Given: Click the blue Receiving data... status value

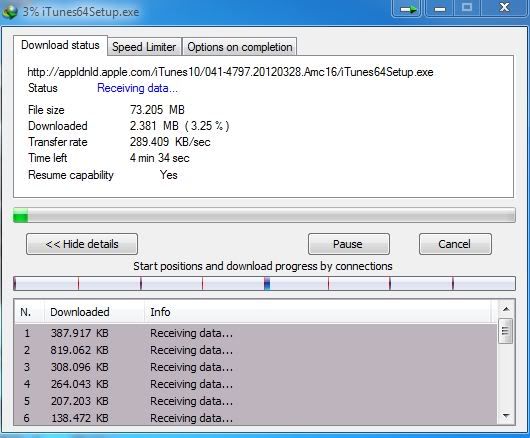Looking at the screenshot, I should click(x=137, y=88).
